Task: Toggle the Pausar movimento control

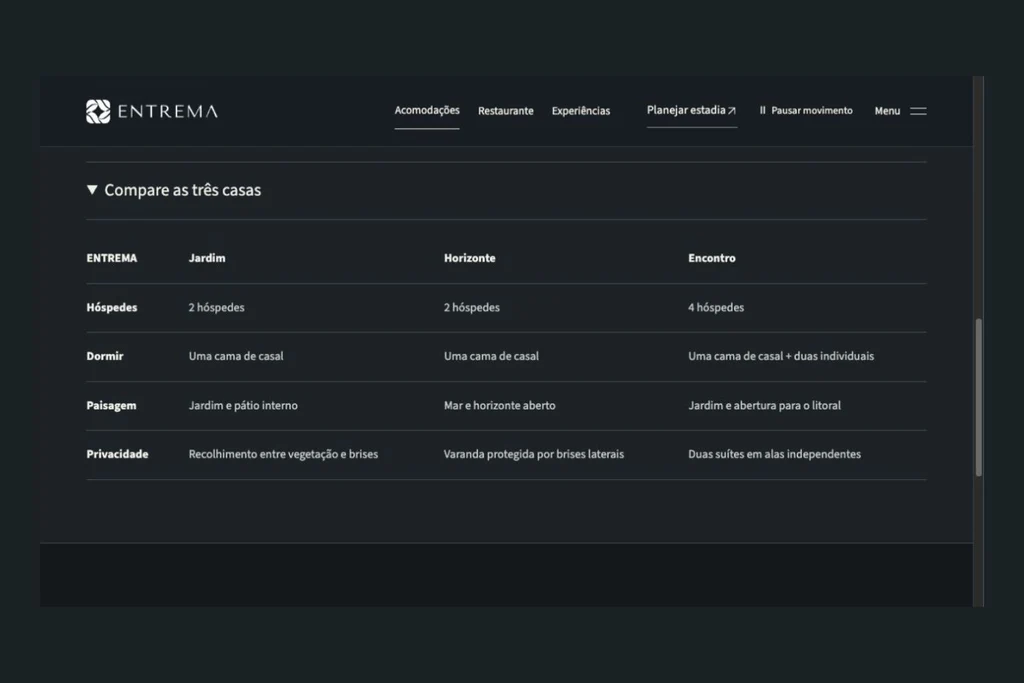Action: point(806,110)
